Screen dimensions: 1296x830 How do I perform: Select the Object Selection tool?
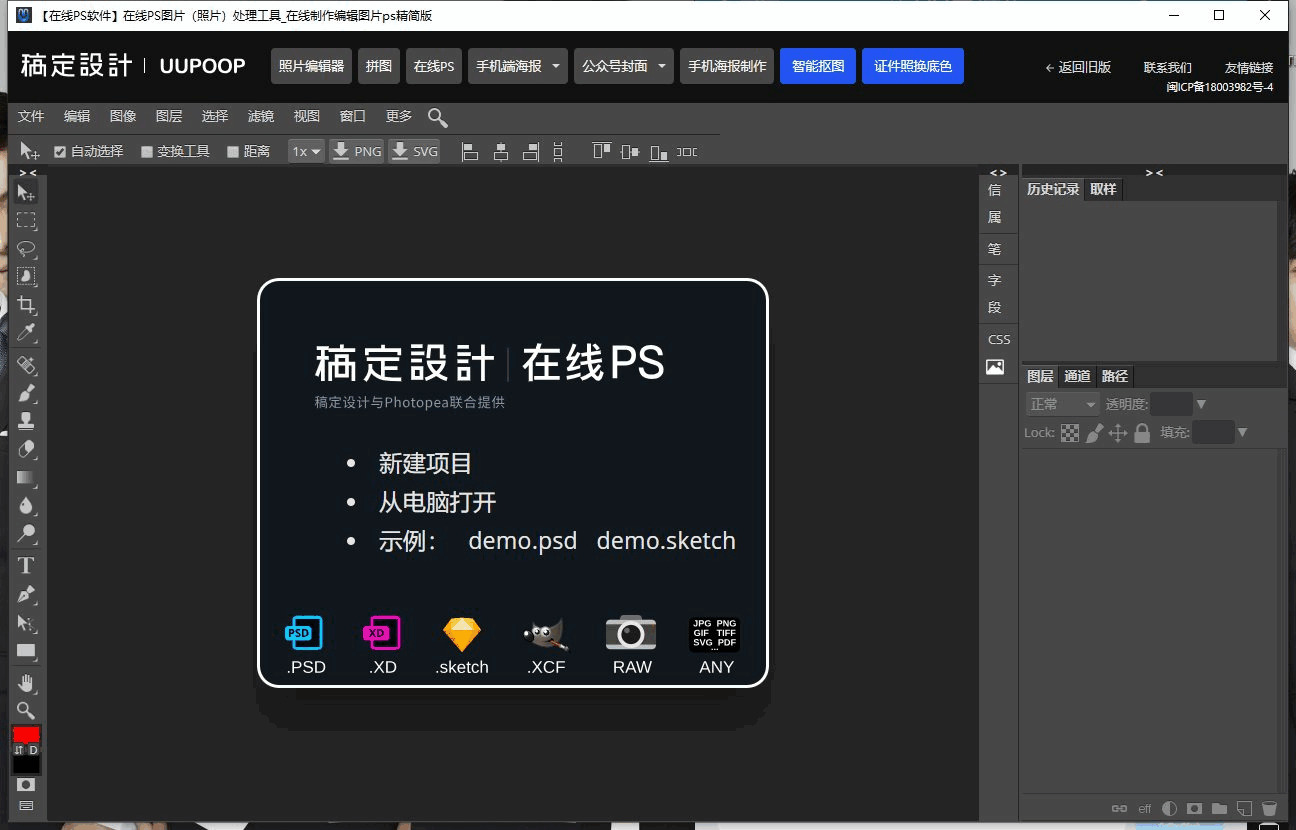click(26, 276)
